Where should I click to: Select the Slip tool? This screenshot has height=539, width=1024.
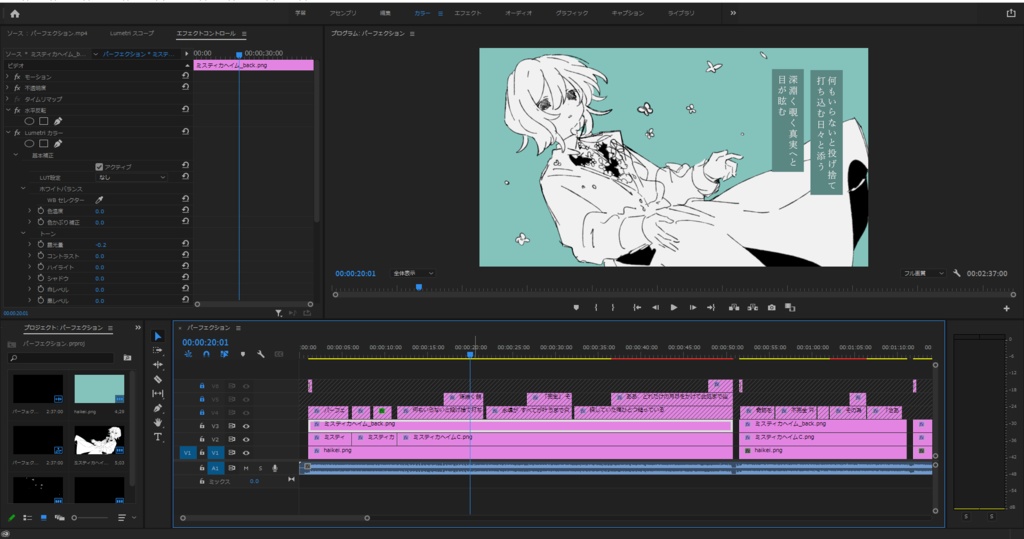[x=157, y=393]
